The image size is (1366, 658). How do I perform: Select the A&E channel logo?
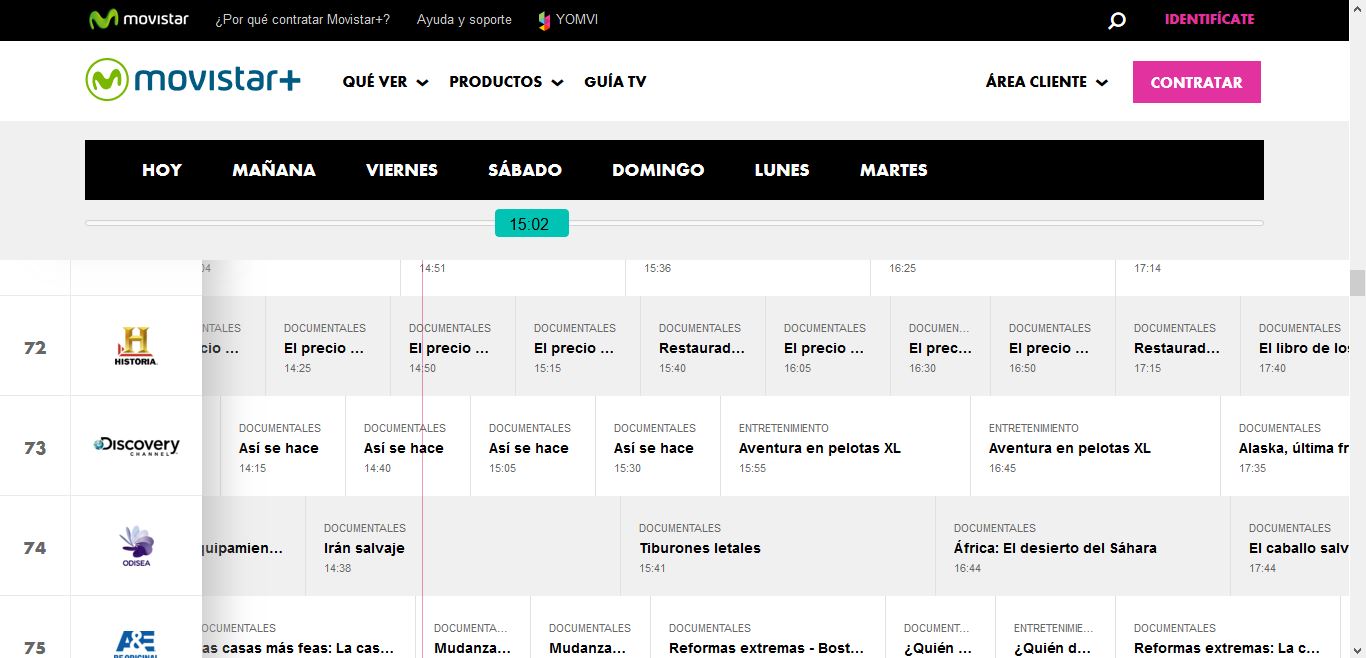tap(136, 643)
